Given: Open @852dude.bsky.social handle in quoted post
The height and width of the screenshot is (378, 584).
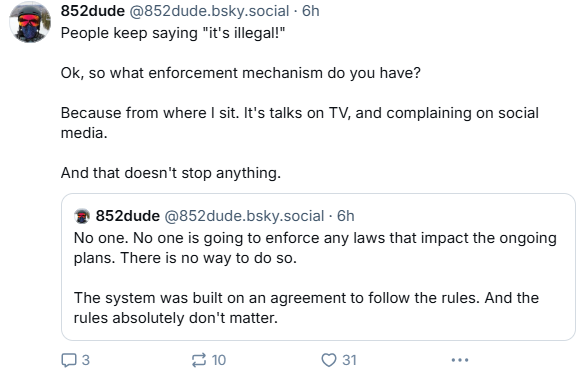Looking at the screenshot, I should [x=244, y=216].
